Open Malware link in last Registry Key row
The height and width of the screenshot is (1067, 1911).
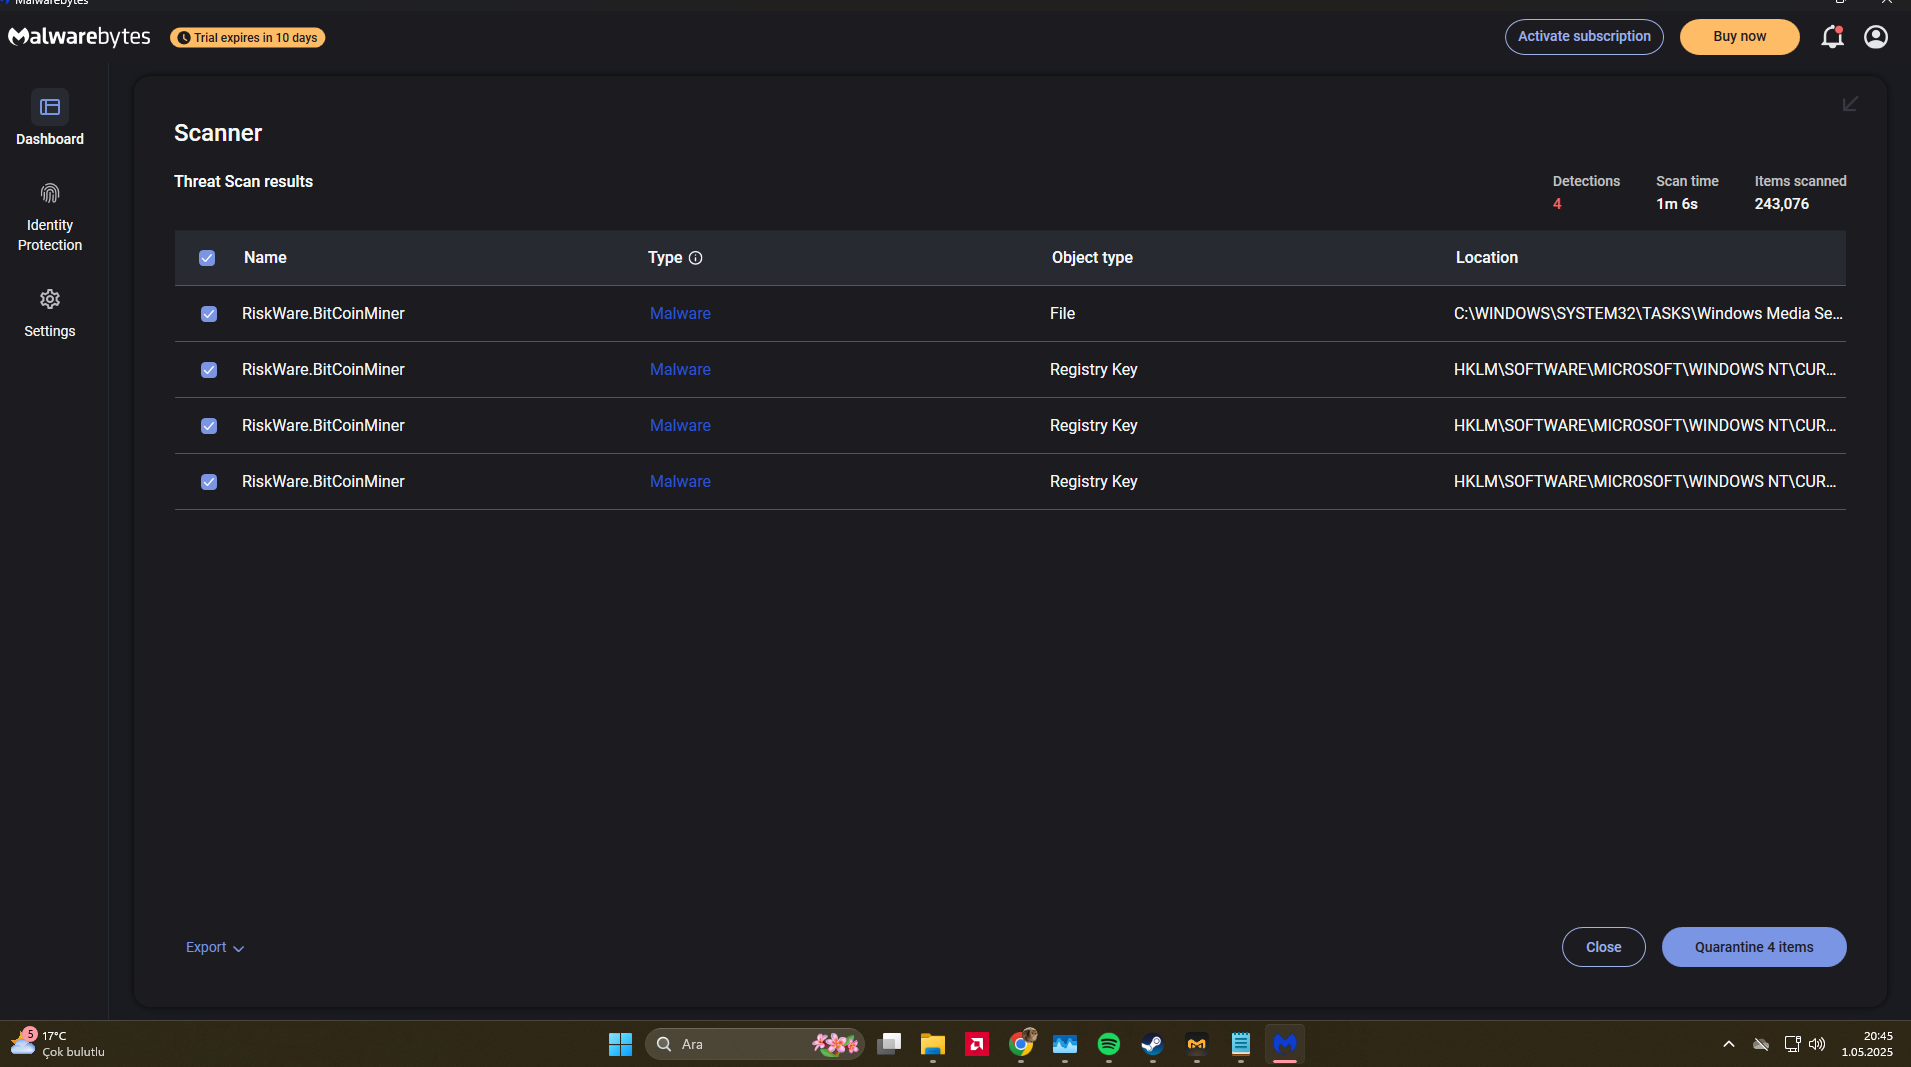point(680,482)
